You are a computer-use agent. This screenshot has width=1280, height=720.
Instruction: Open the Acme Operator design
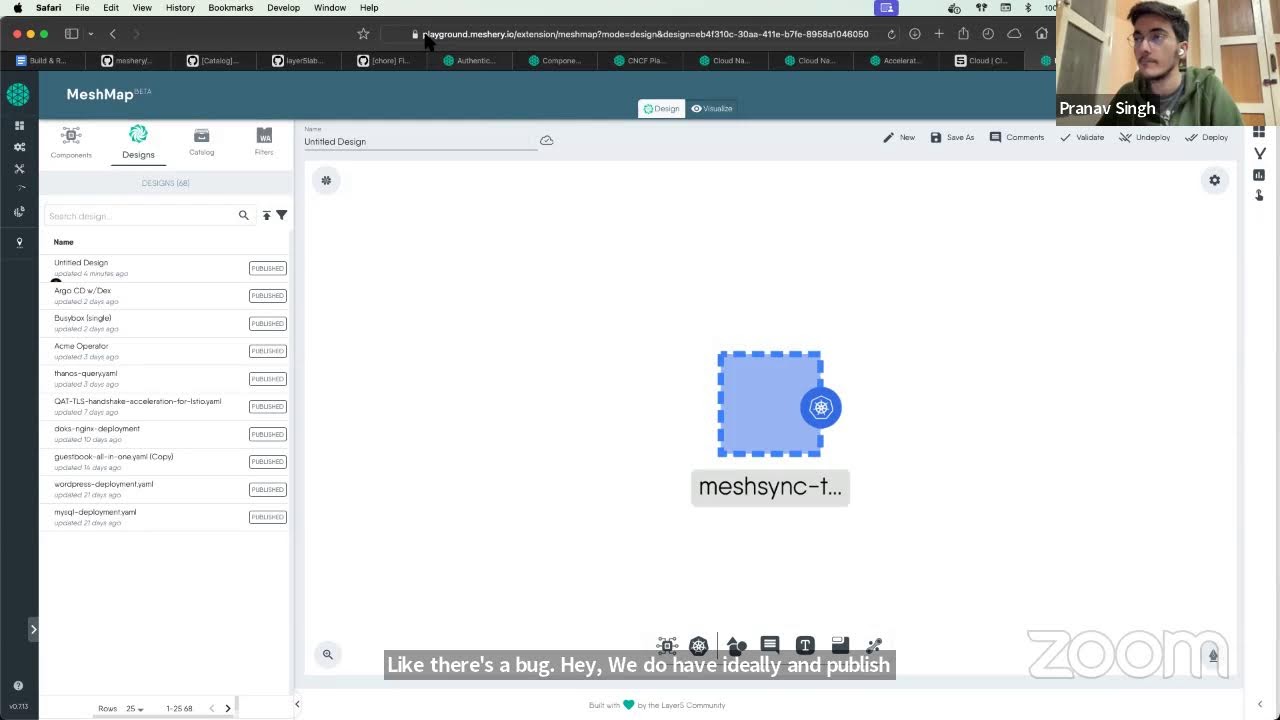pos(165,351)
